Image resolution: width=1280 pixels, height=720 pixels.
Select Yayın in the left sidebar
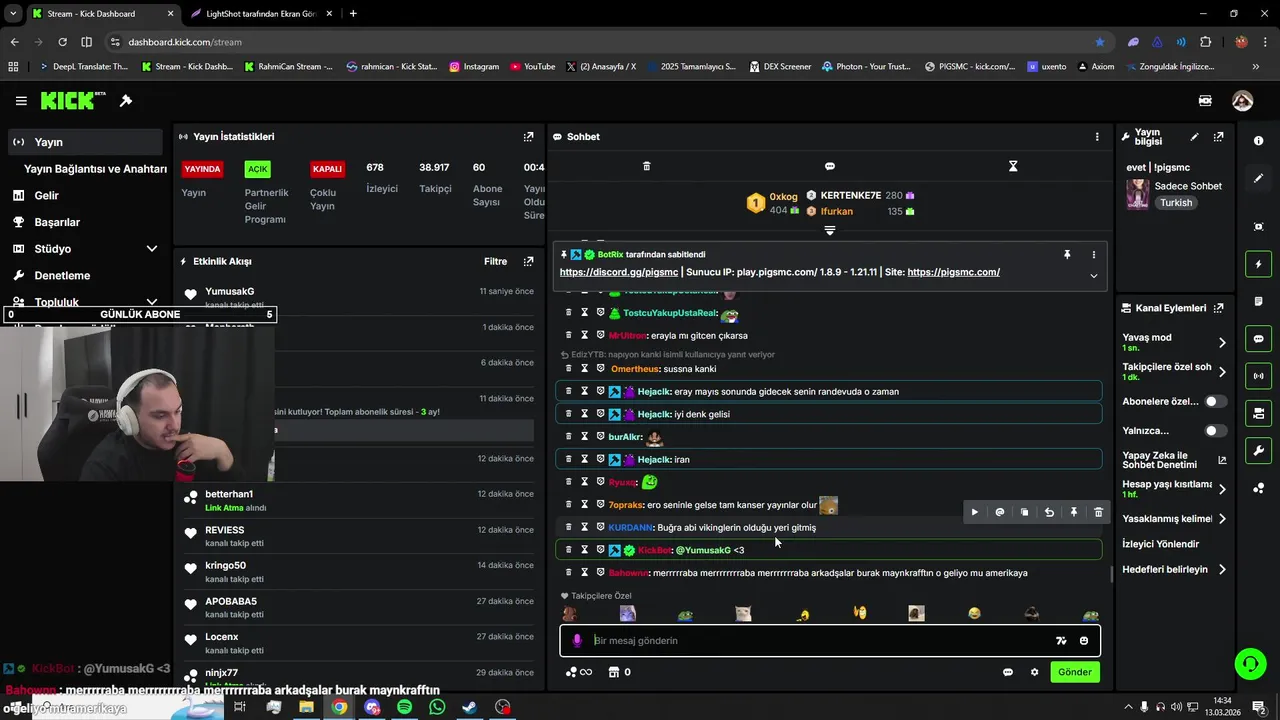(84, 142)
